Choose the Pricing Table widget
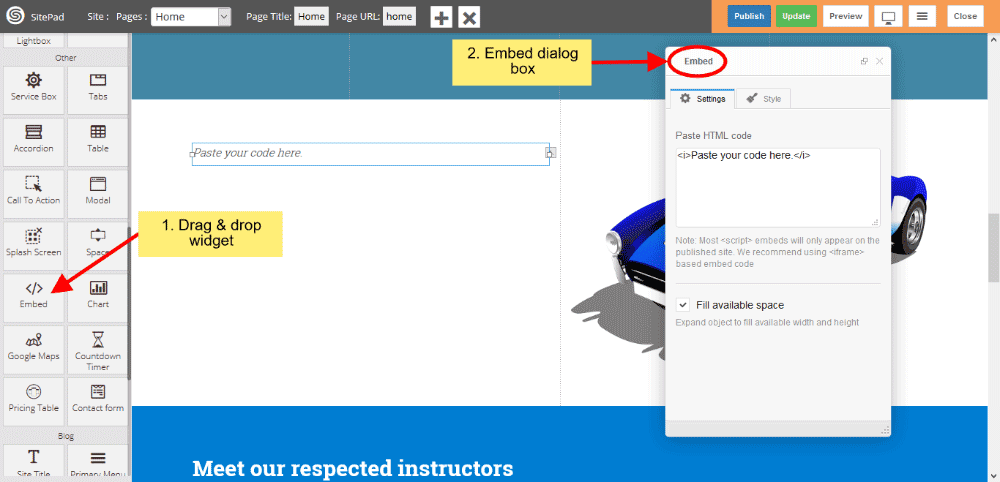Viewport: 1000px width, 482px height. [x=33, y=399]
